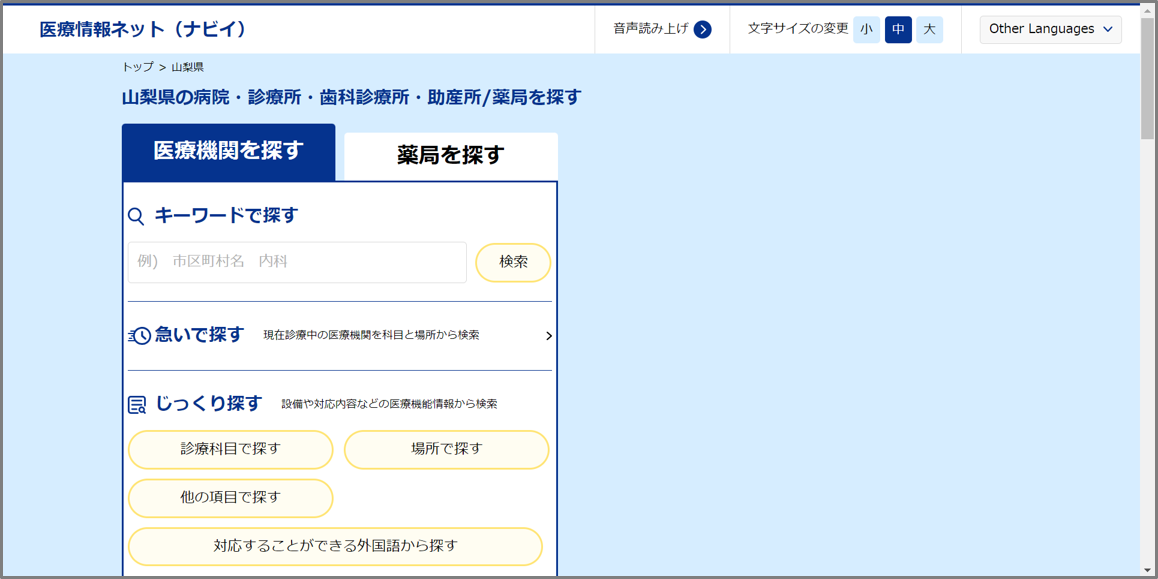Image resolution: width=1158 pixels, height=579 pixels.
Task: Click 設備や対応内容などの医療機能情報から検索 text
Action: (x=389, y=405)
